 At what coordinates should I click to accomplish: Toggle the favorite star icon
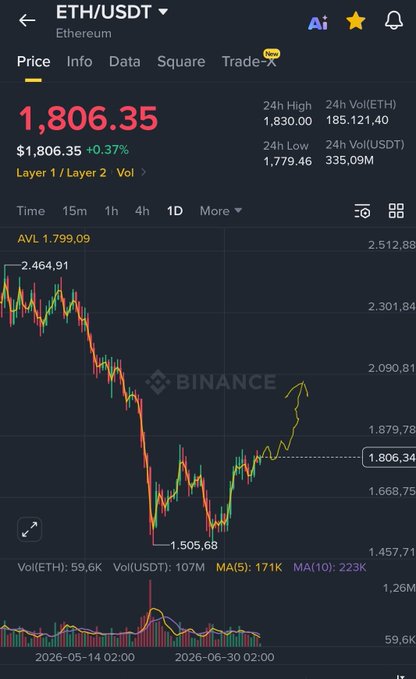pyautogui.click(x=355, y=21)
